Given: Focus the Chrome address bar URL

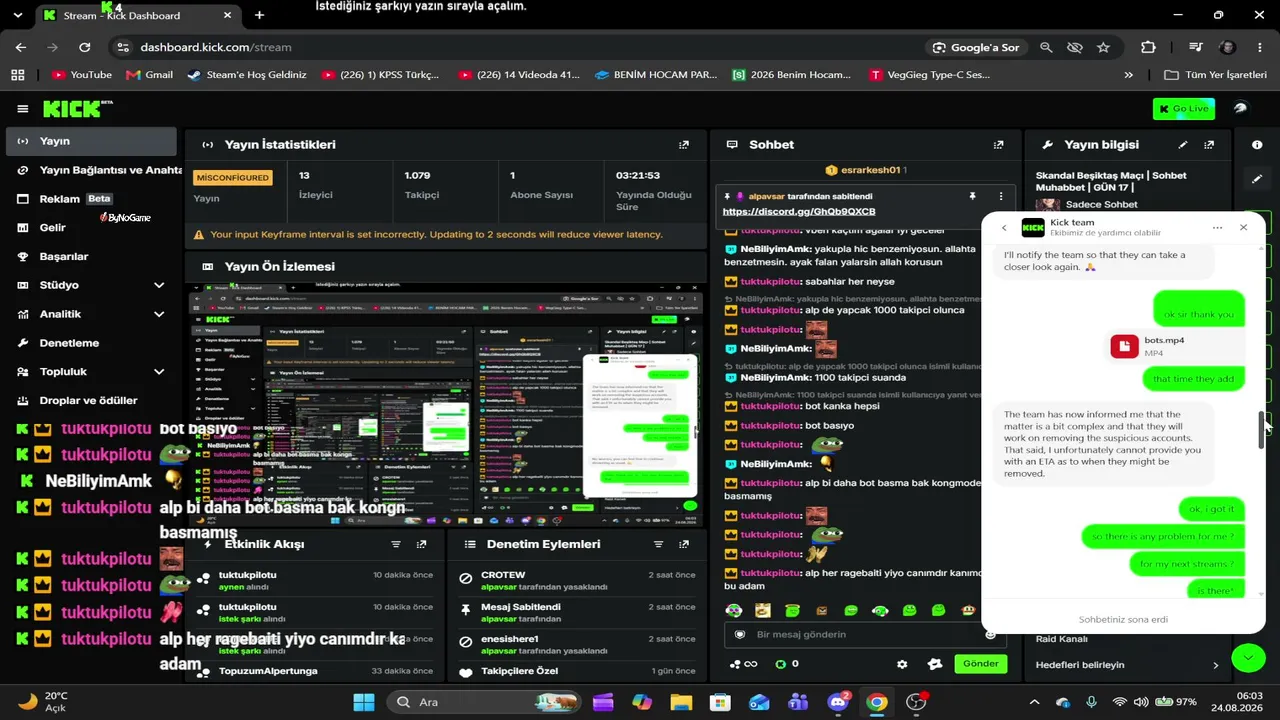Looking at the screenshot, I should pos(216,47).
